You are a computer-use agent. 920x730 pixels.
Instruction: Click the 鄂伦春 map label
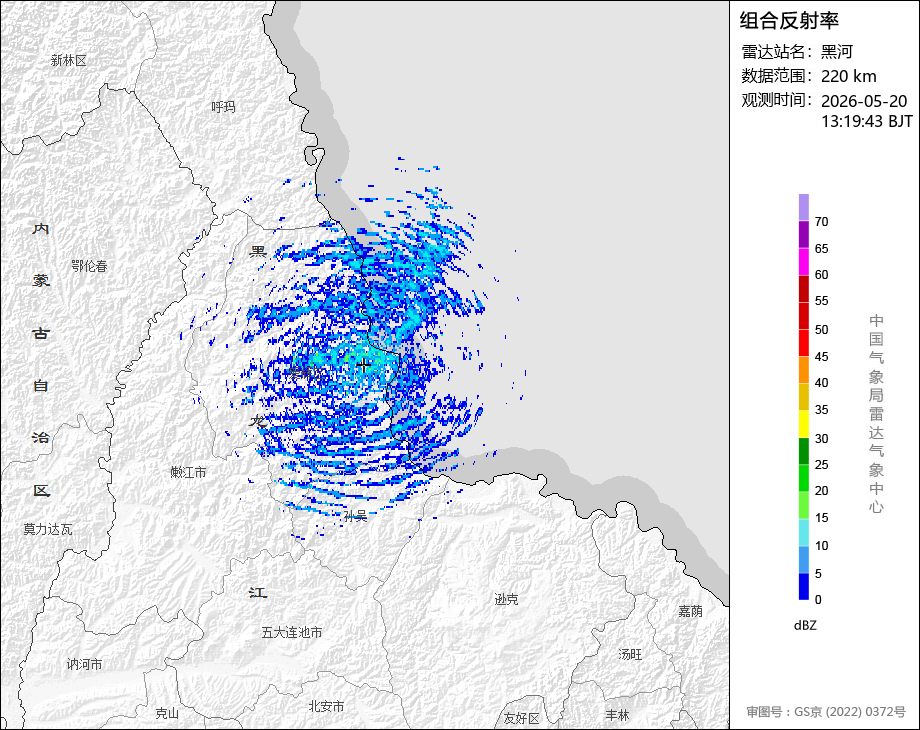click(90, 266)
